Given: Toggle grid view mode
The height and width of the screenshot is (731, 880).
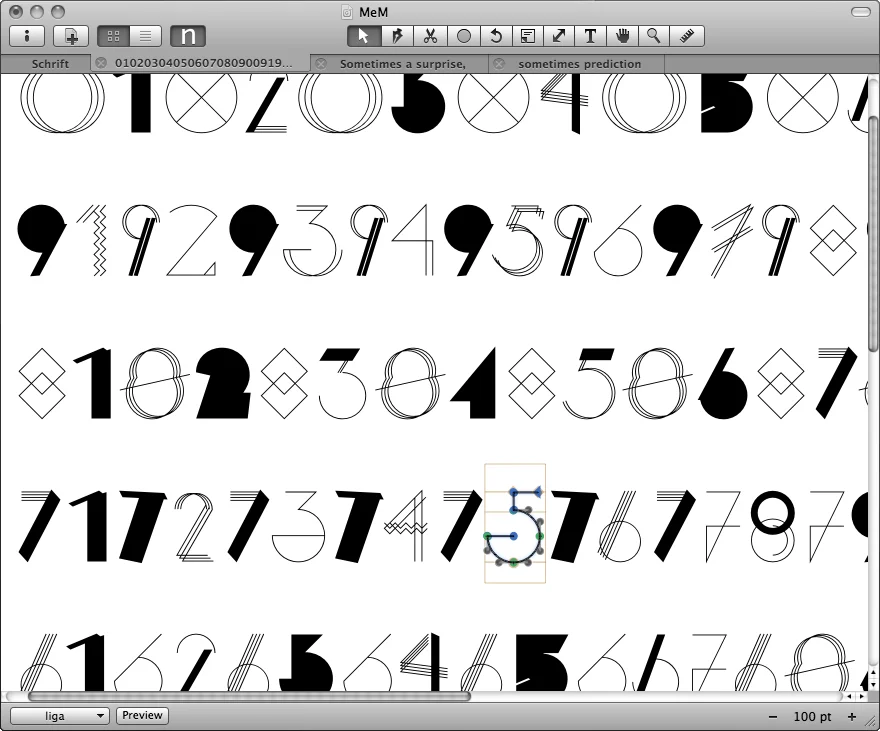Looking at the screenshot, I should click(x=113, y=36).
